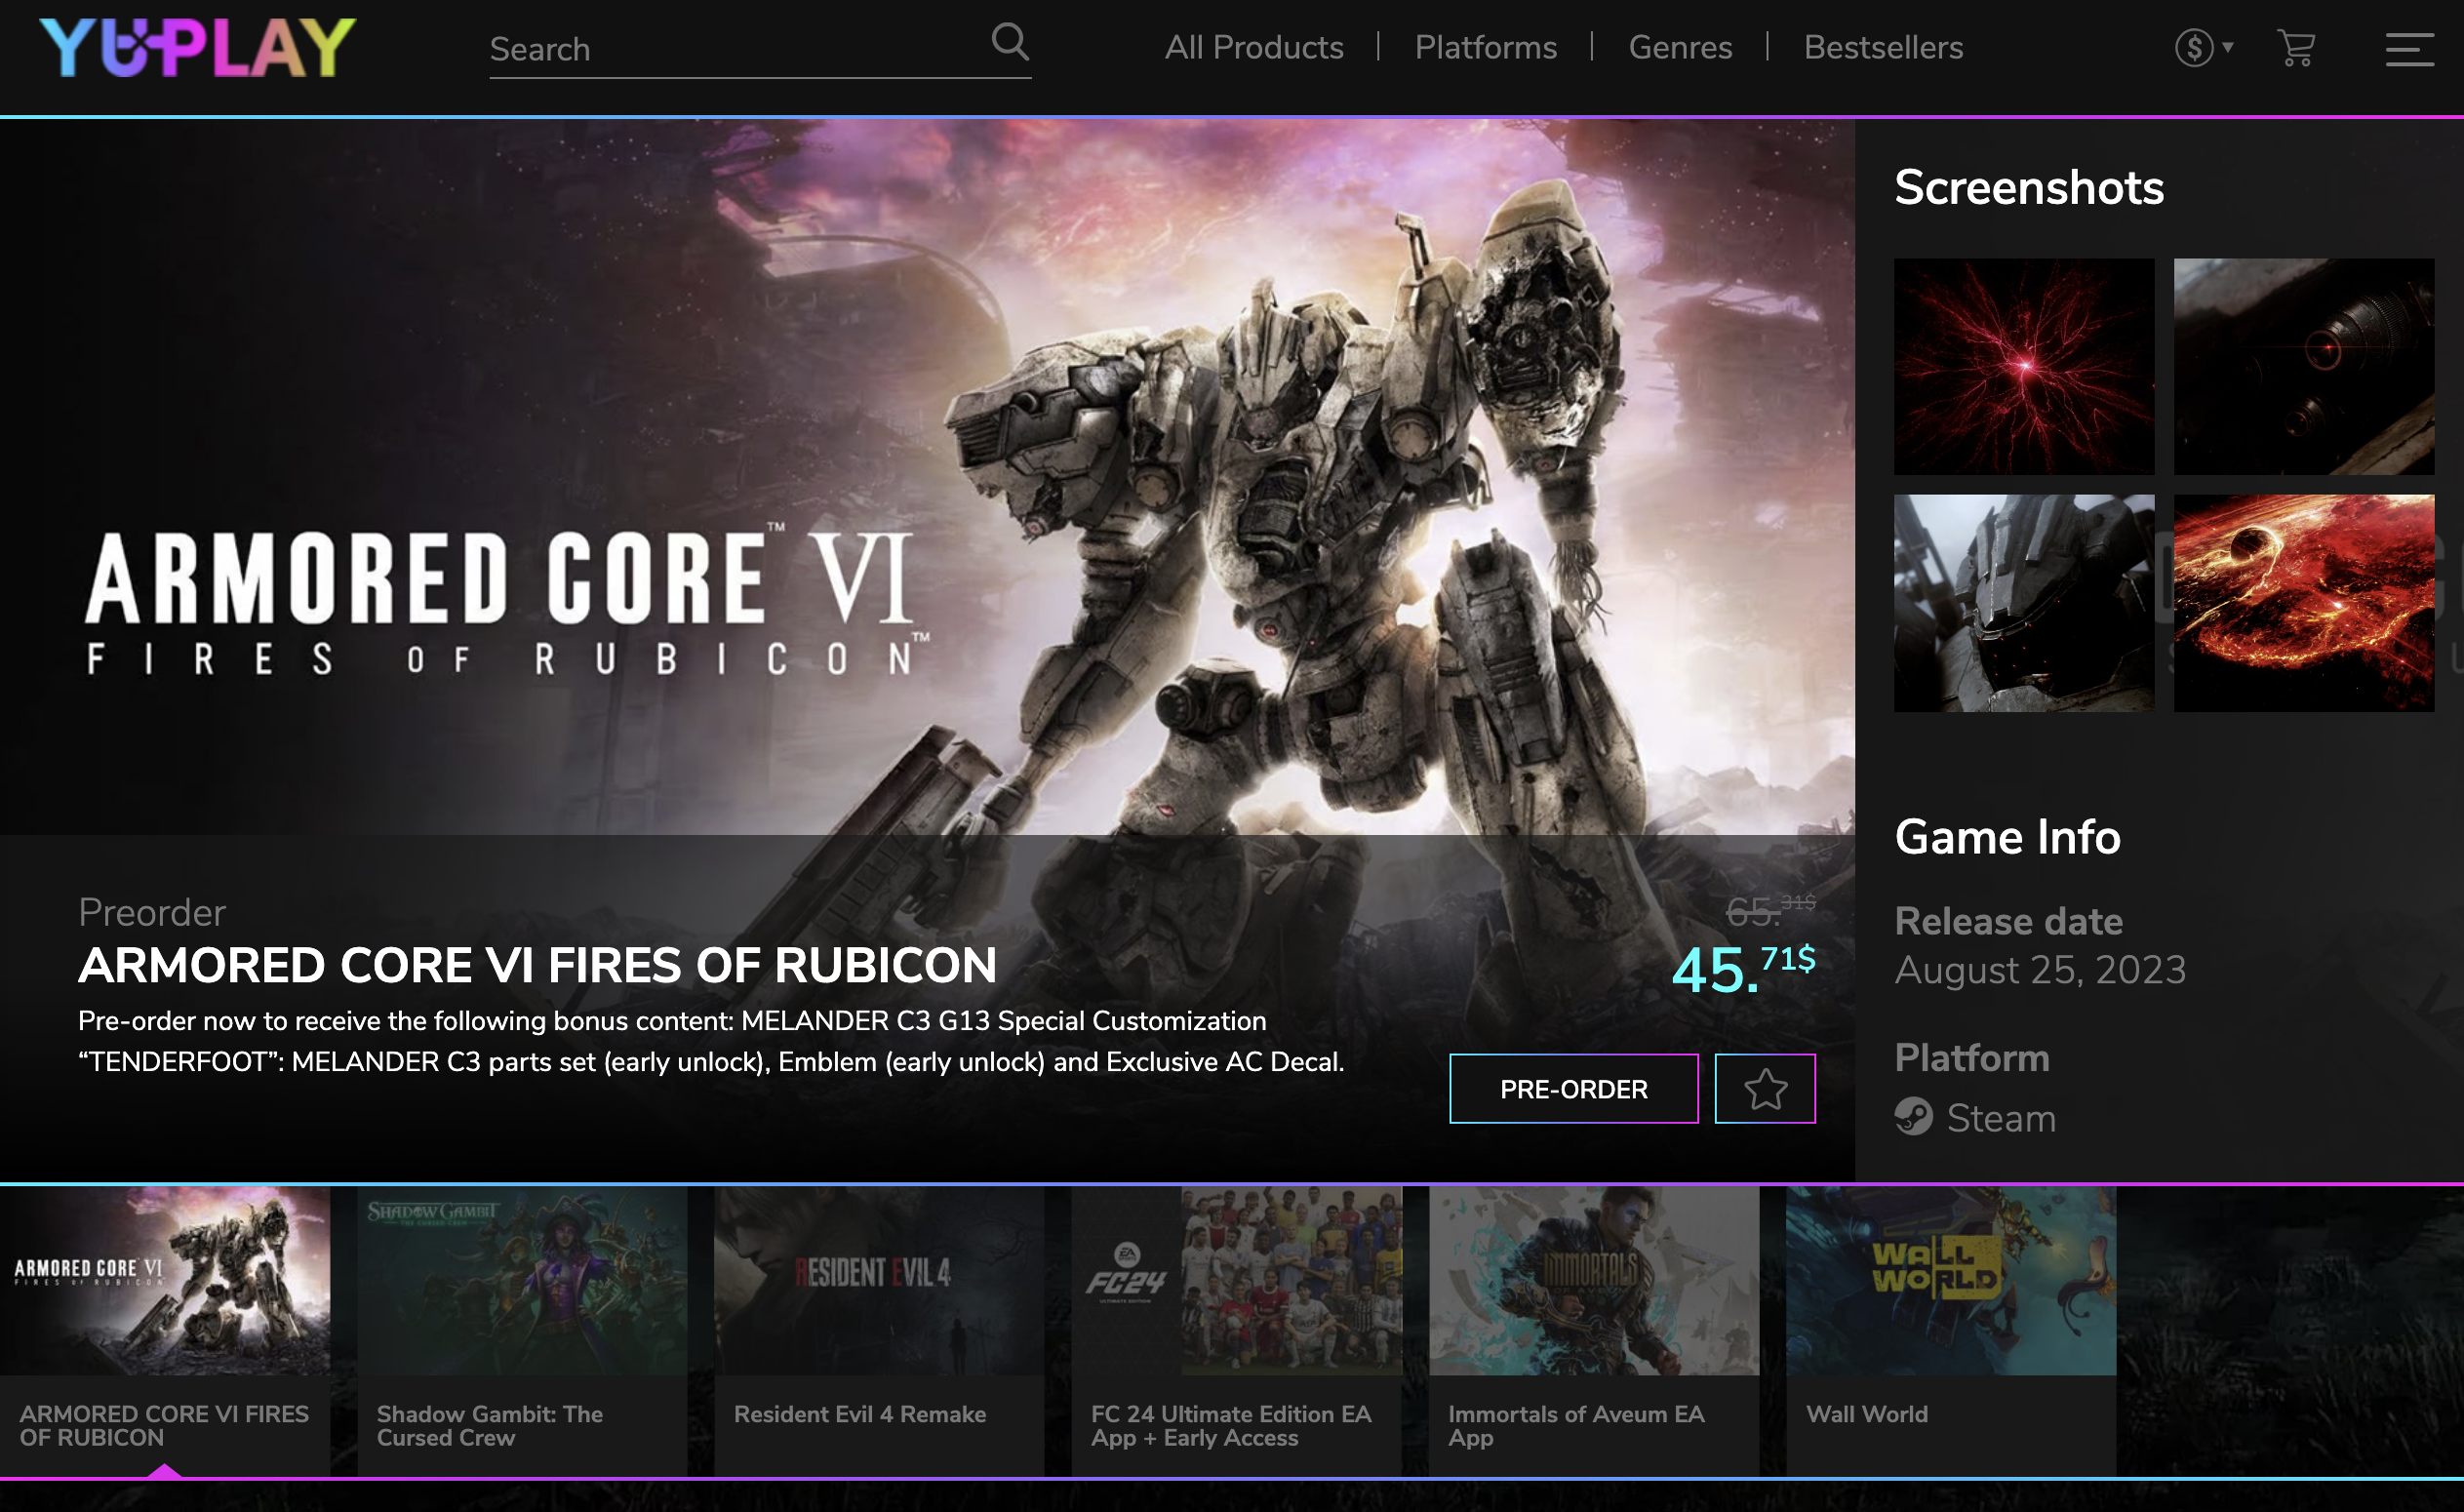Open the Genres menu
The width and height of the screenshot is (2464, 1512).
point(1680,47)
